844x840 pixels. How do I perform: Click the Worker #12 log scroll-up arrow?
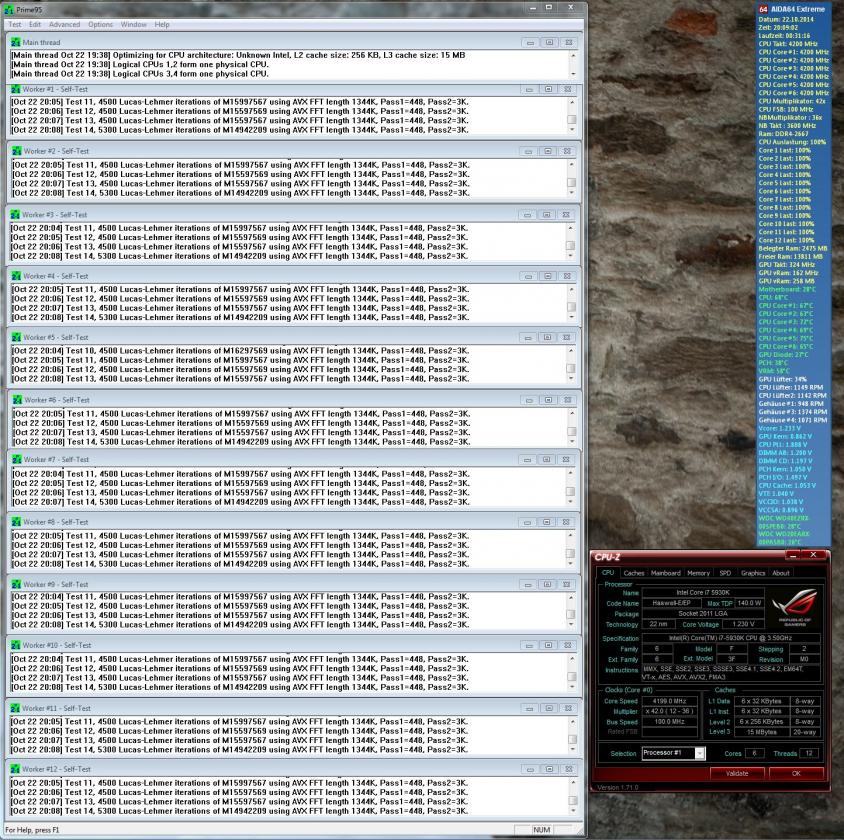click(572, 783)
